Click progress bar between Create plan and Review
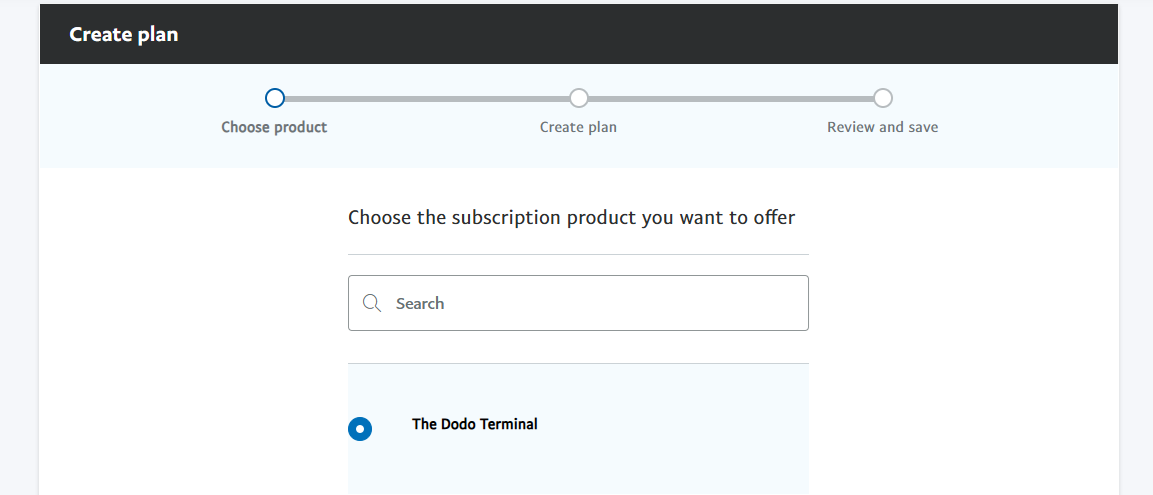The image size is (1153, 495). 731,98
